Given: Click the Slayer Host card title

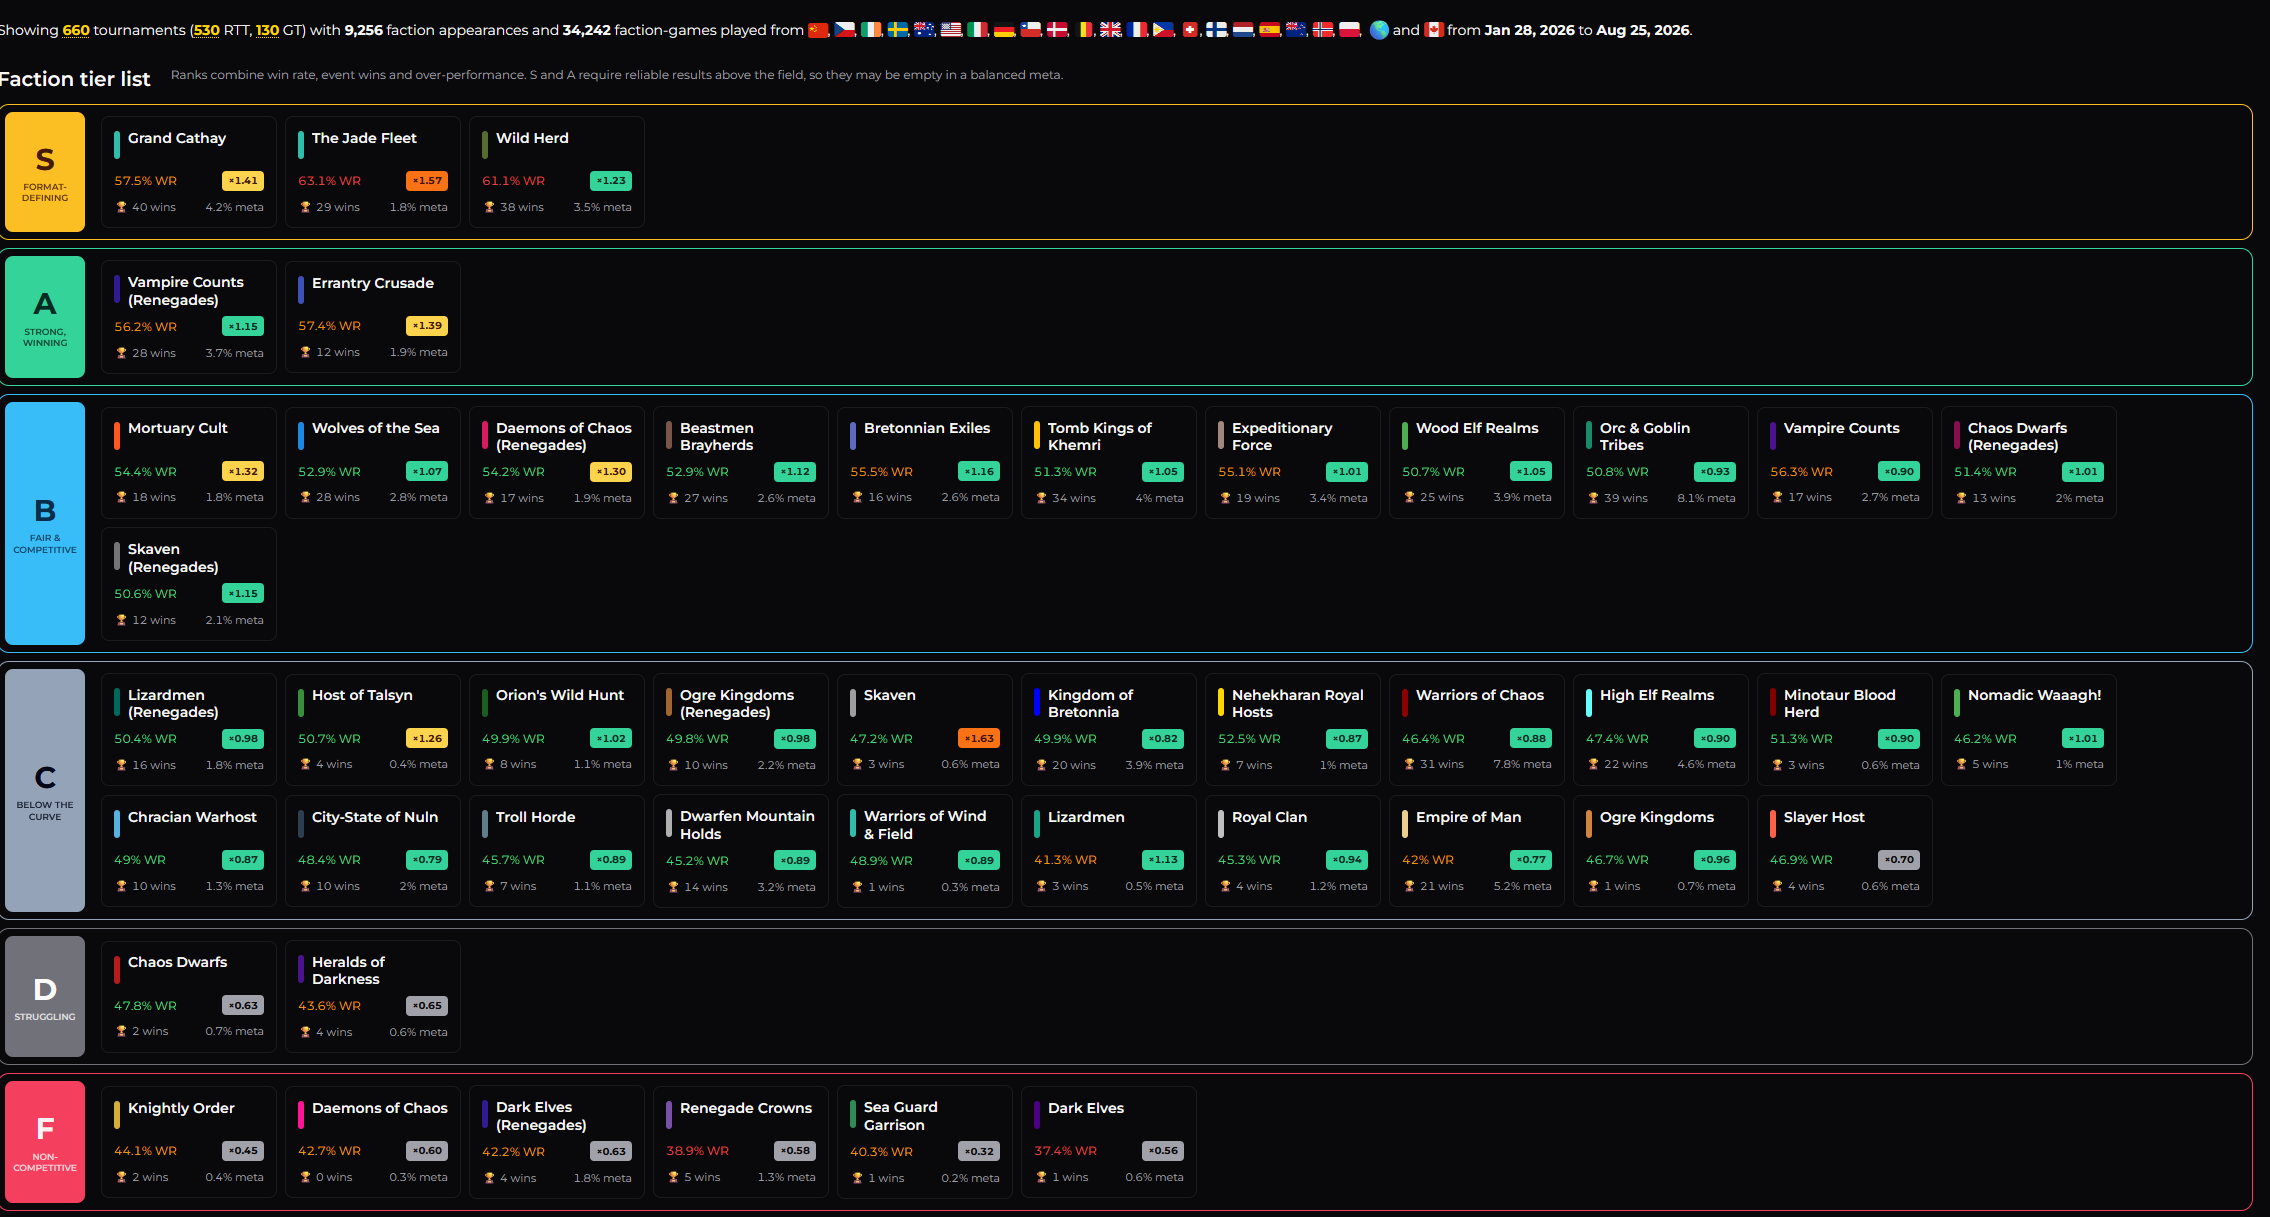Looking at the screenshot, I should [x=1824, y=817].
